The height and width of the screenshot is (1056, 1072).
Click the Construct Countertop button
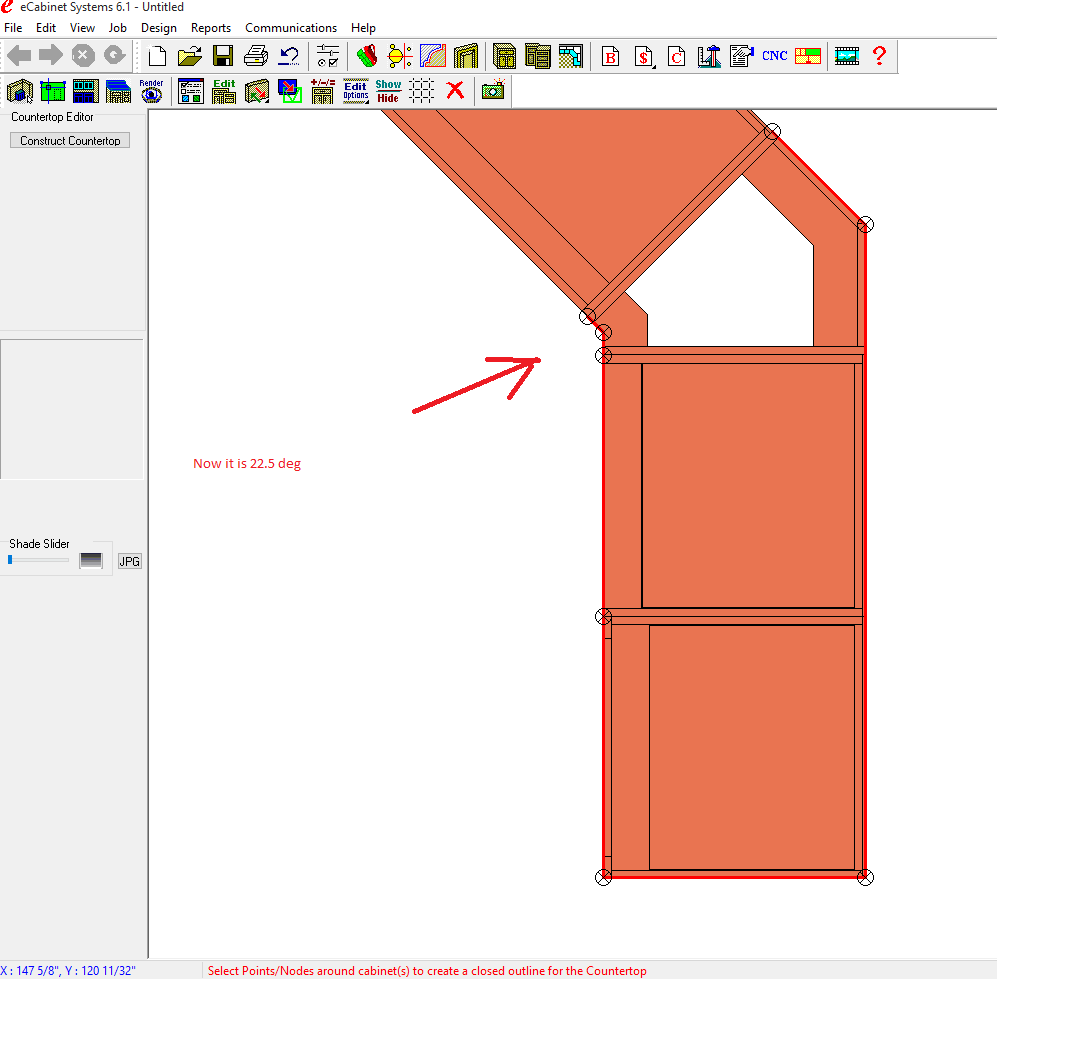[70, 141]
